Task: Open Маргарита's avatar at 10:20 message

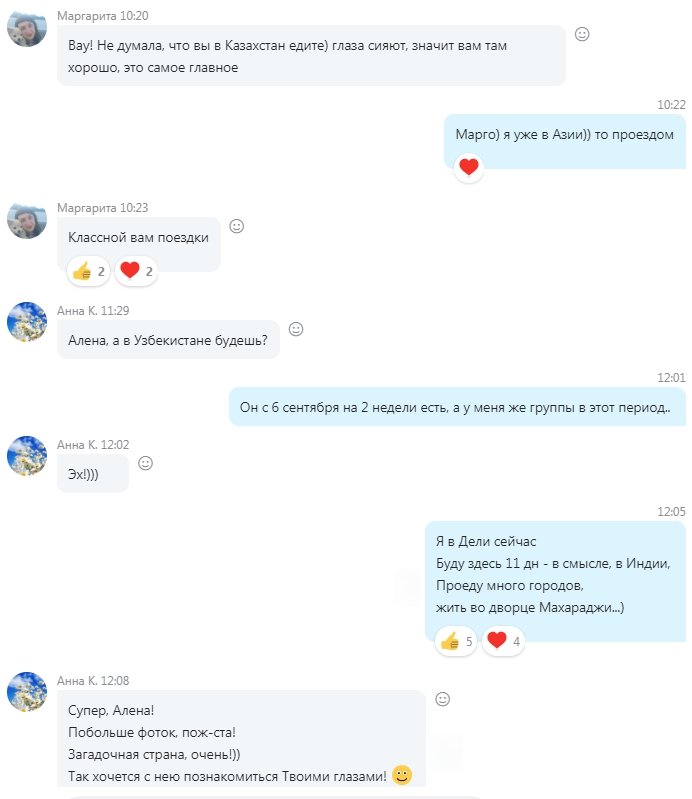Action: coord(27,29)
